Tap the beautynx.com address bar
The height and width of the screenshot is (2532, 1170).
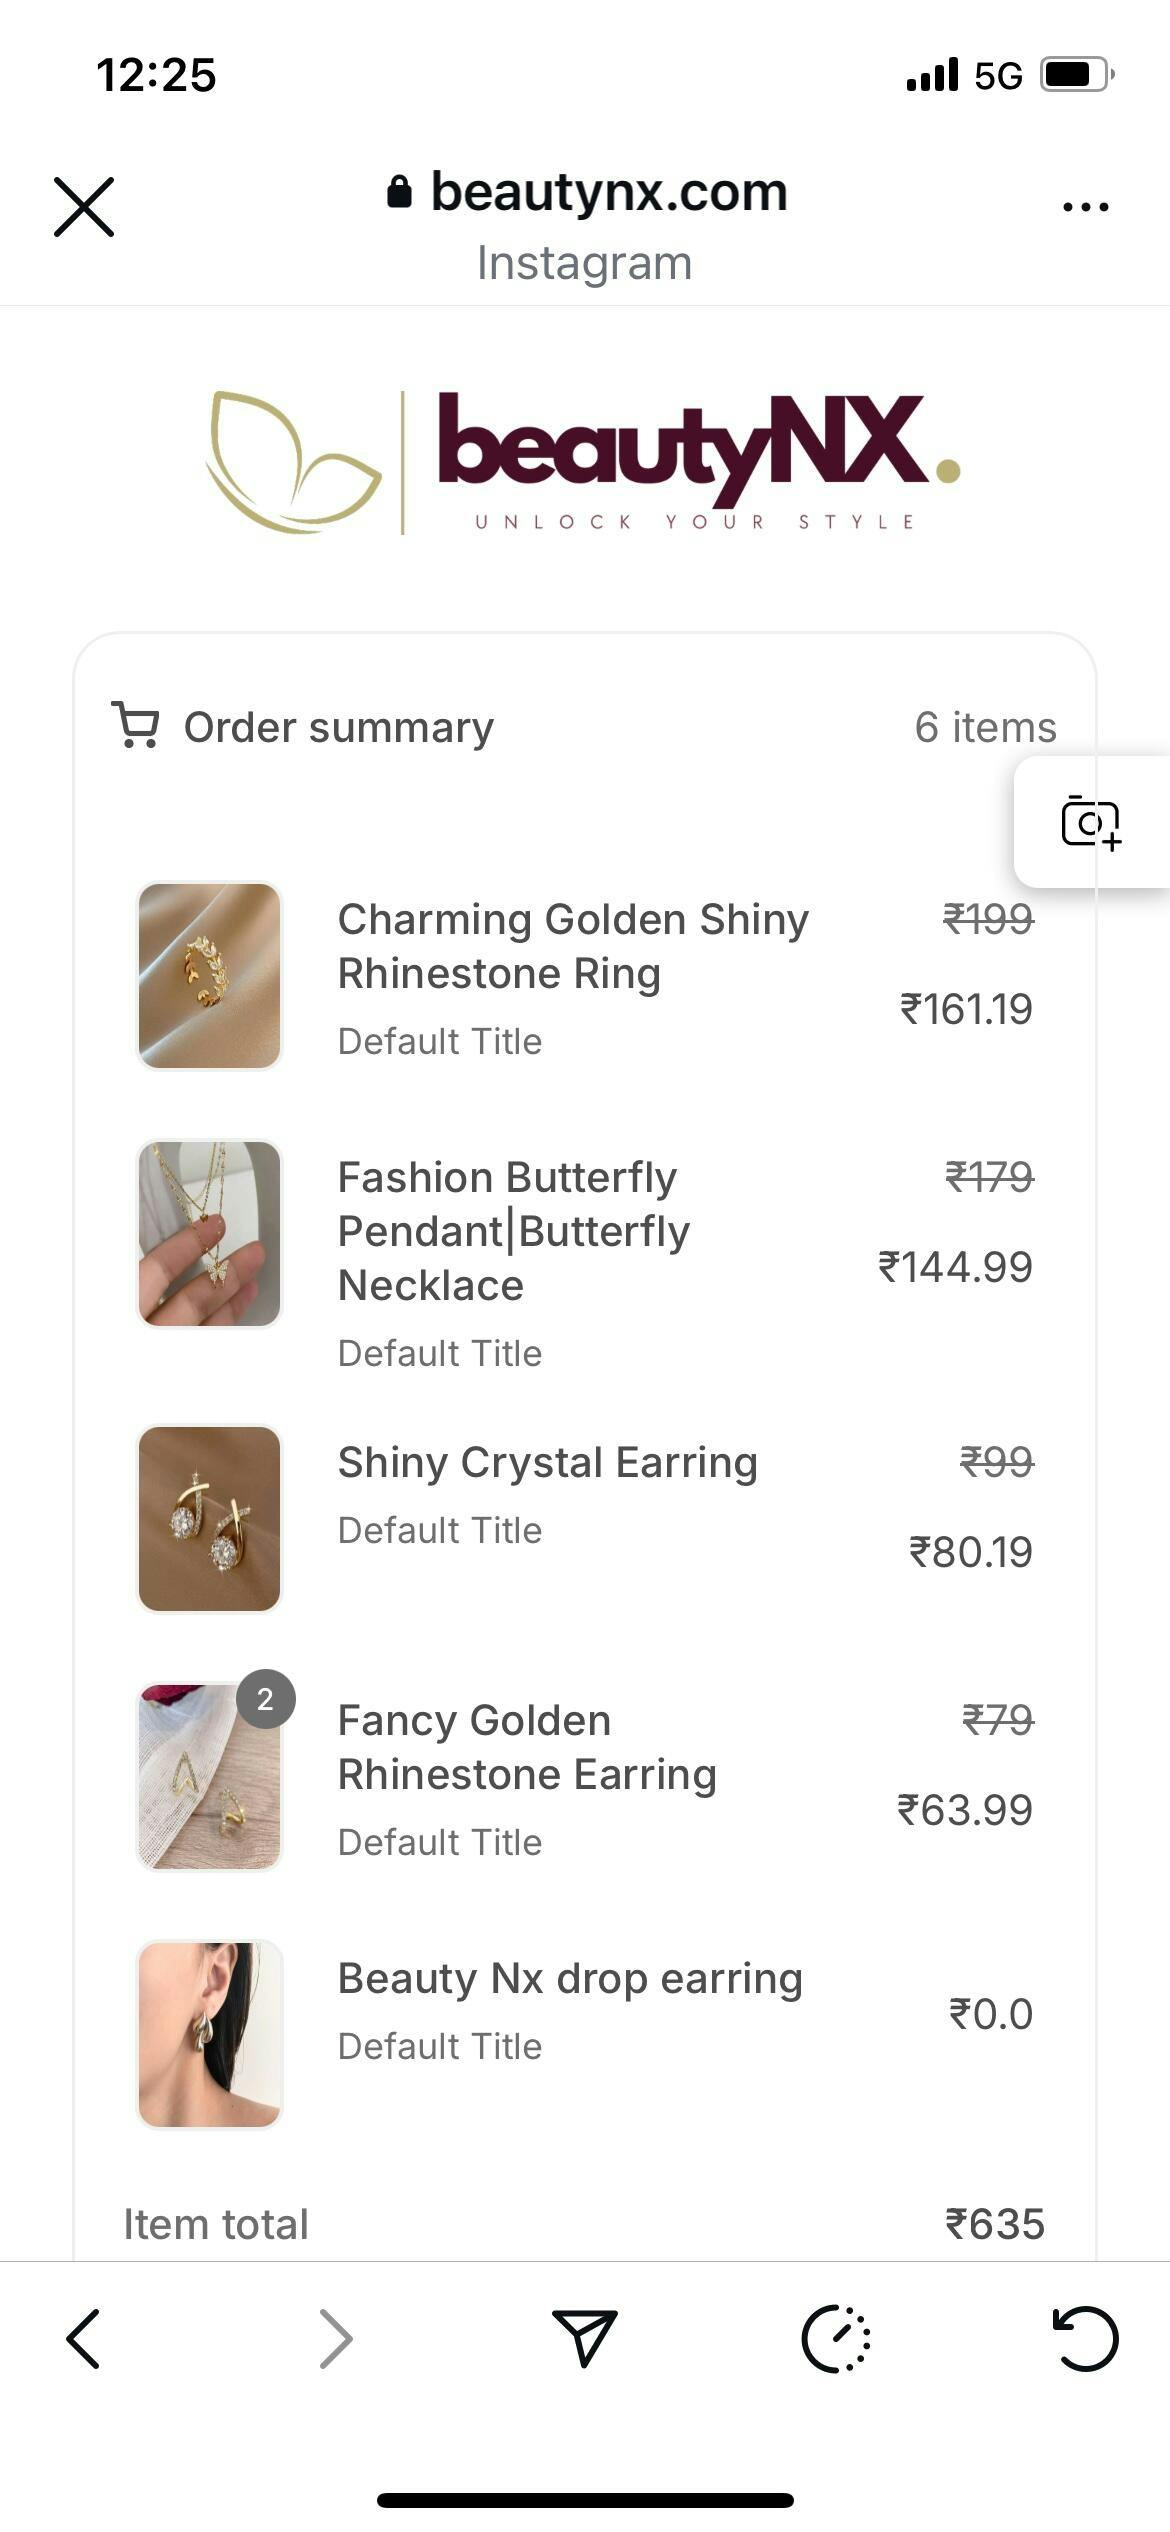[x=587, y=192]
